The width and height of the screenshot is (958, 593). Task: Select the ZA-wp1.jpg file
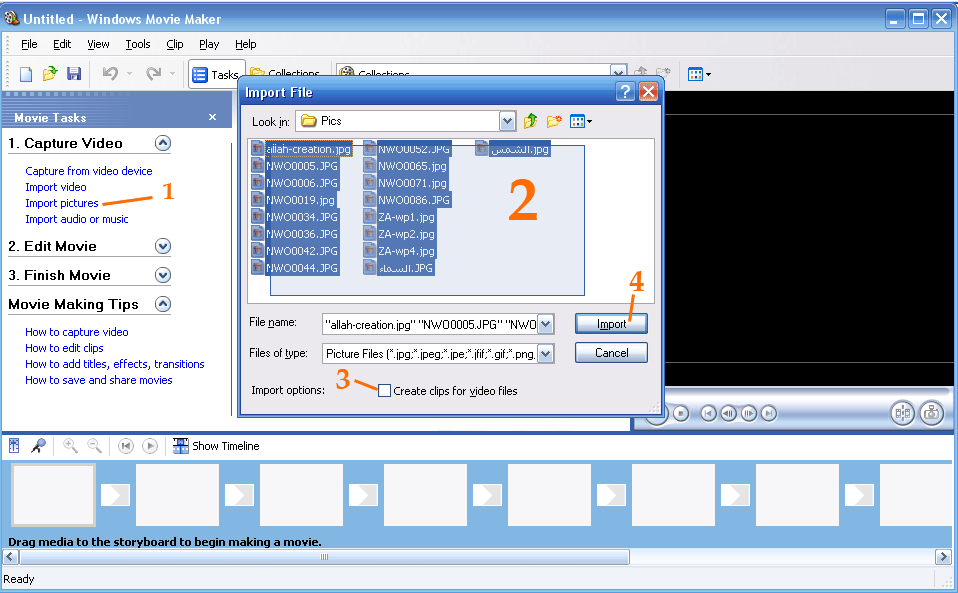tap(400, 217)
